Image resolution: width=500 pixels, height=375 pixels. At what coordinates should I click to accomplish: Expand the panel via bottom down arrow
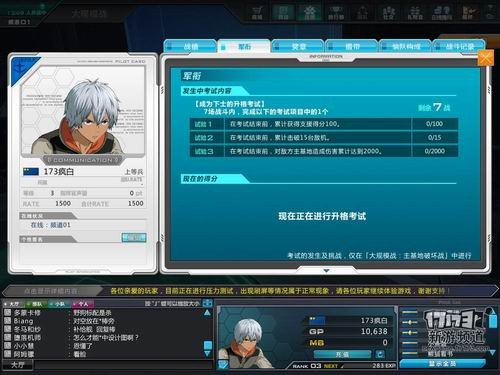pos(326,271)
